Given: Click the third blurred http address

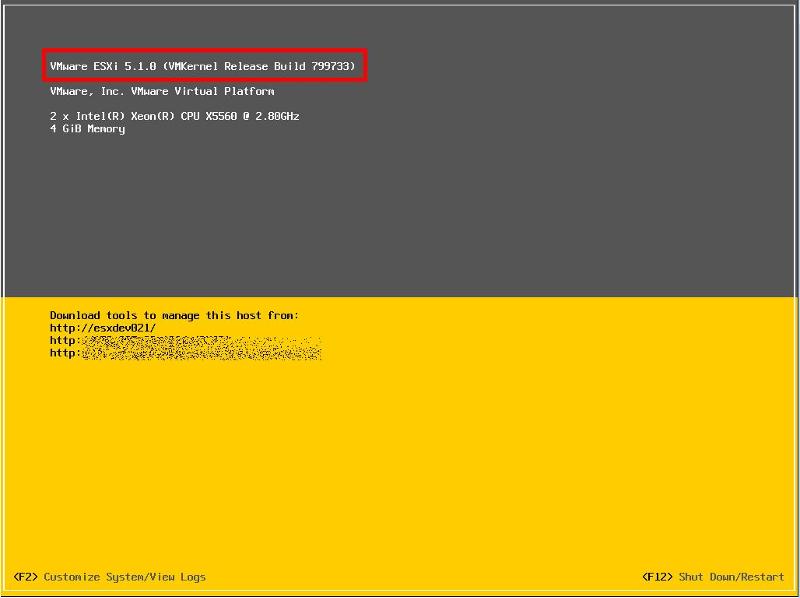Looking at the screenshot, I should click(186, 353).
